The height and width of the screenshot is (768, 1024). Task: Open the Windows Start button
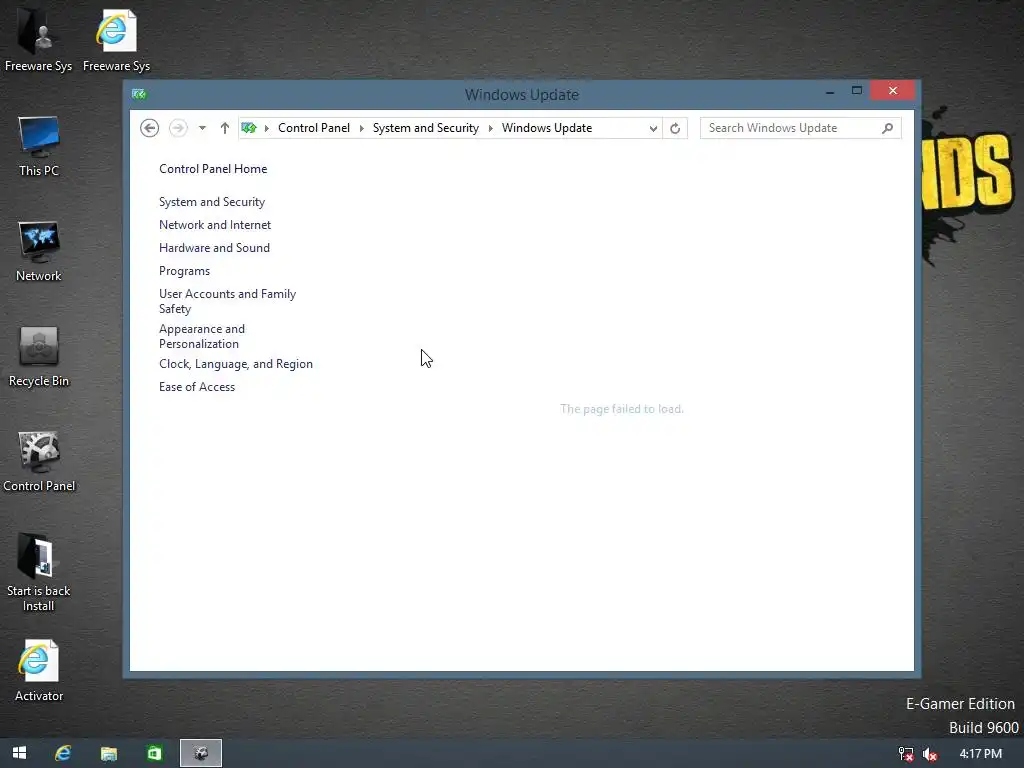click(x=20, y=753)
